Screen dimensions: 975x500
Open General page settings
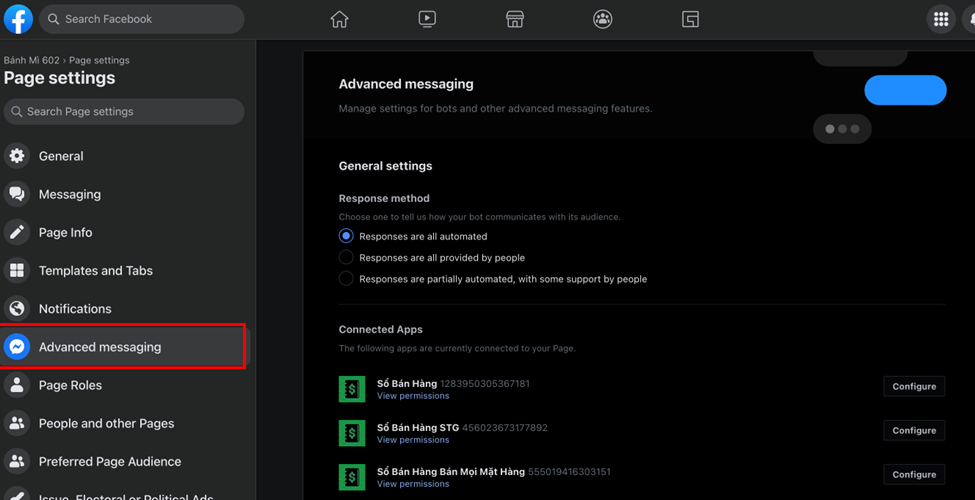[61, 156]
